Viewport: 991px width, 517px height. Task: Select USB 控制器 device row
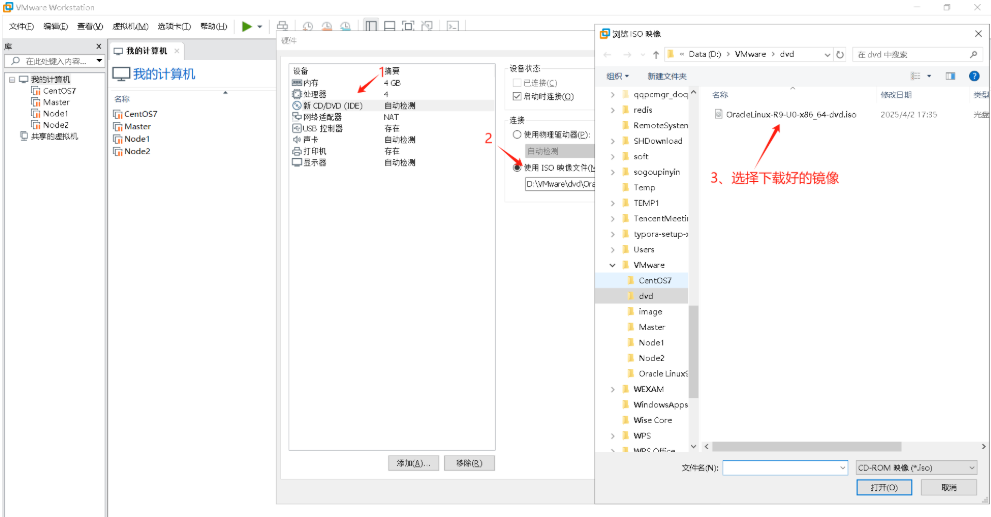point(392,128)
